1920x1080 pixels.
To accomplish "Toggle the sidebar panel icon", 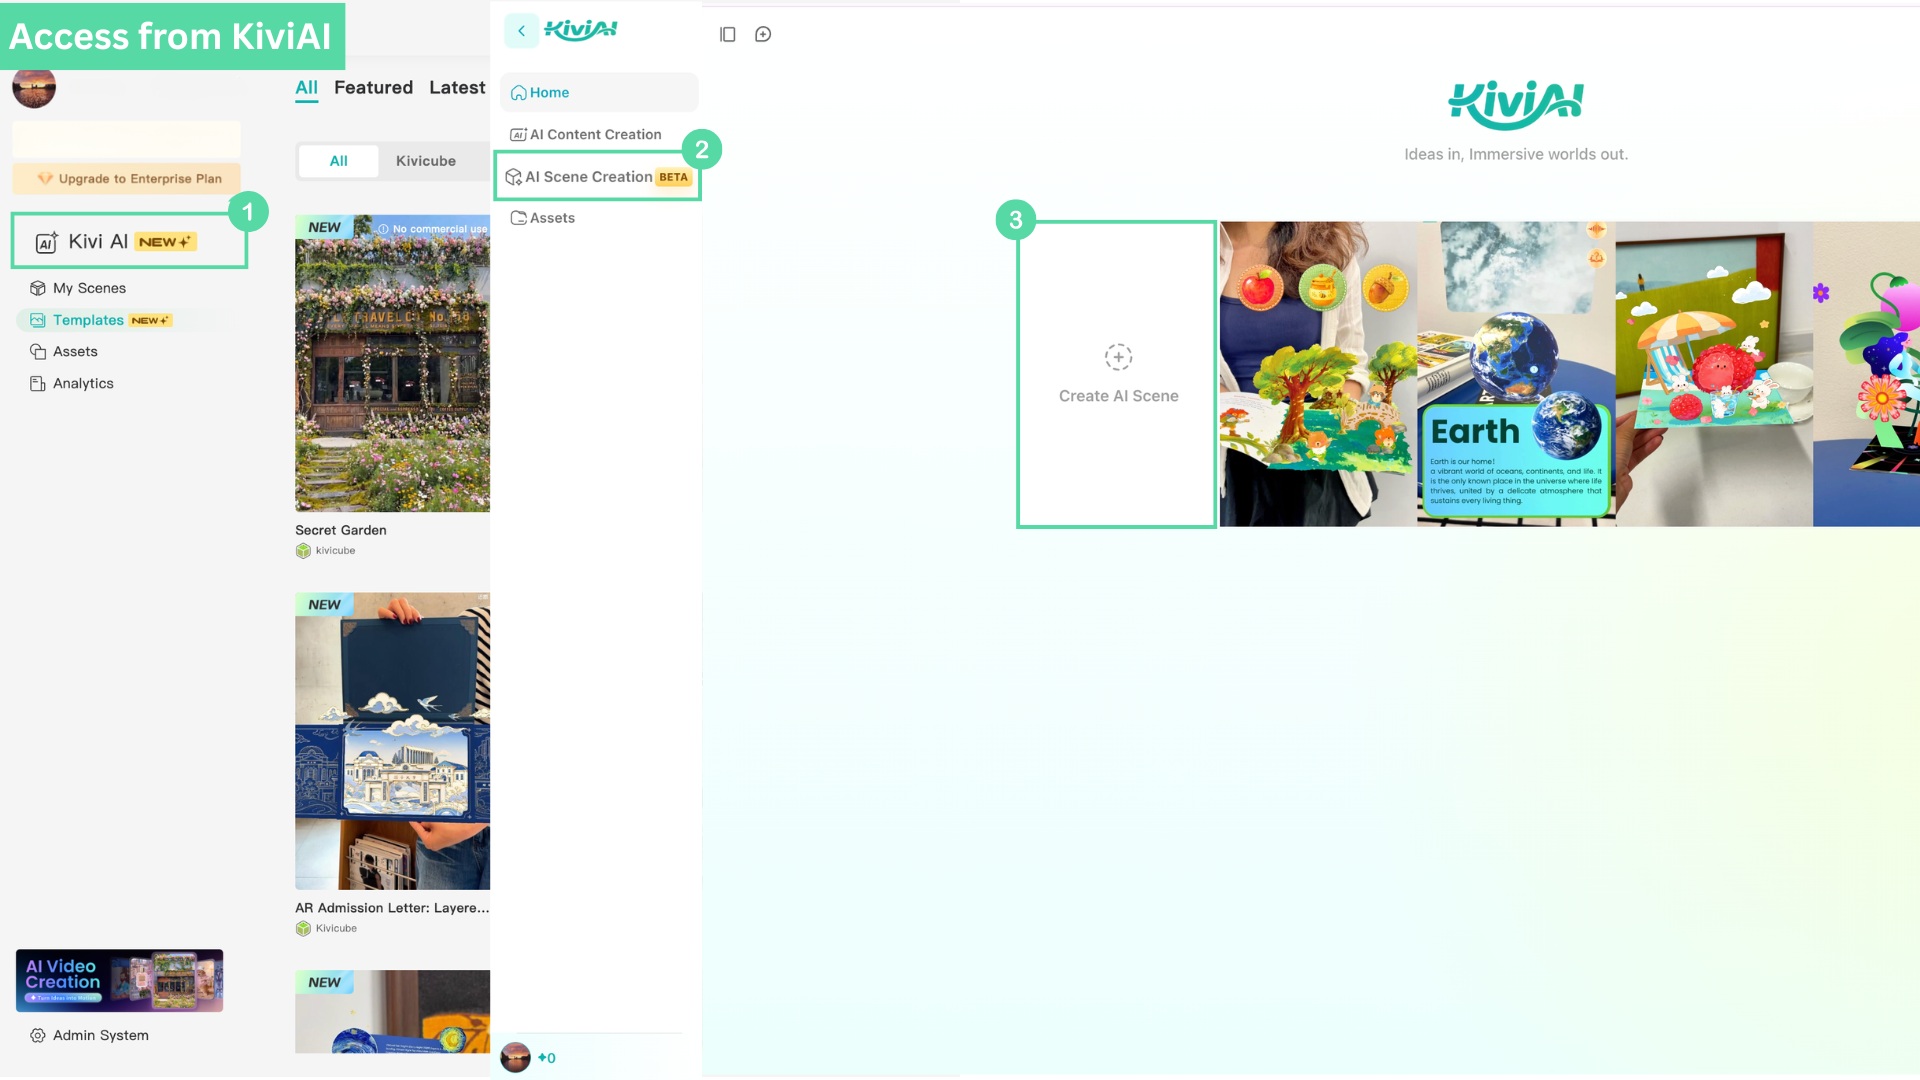I will [x=728, y=35].
